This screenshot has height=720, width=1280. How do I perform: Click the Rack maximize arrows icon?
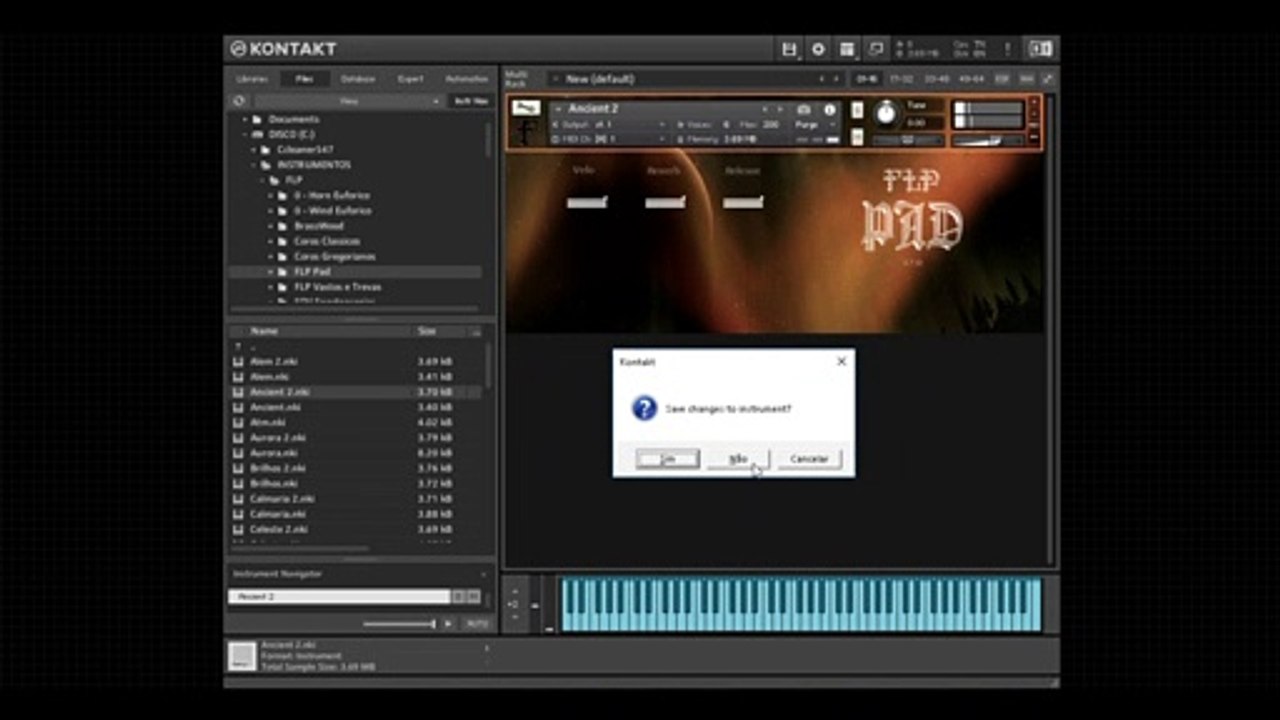tap(1047, 78)
